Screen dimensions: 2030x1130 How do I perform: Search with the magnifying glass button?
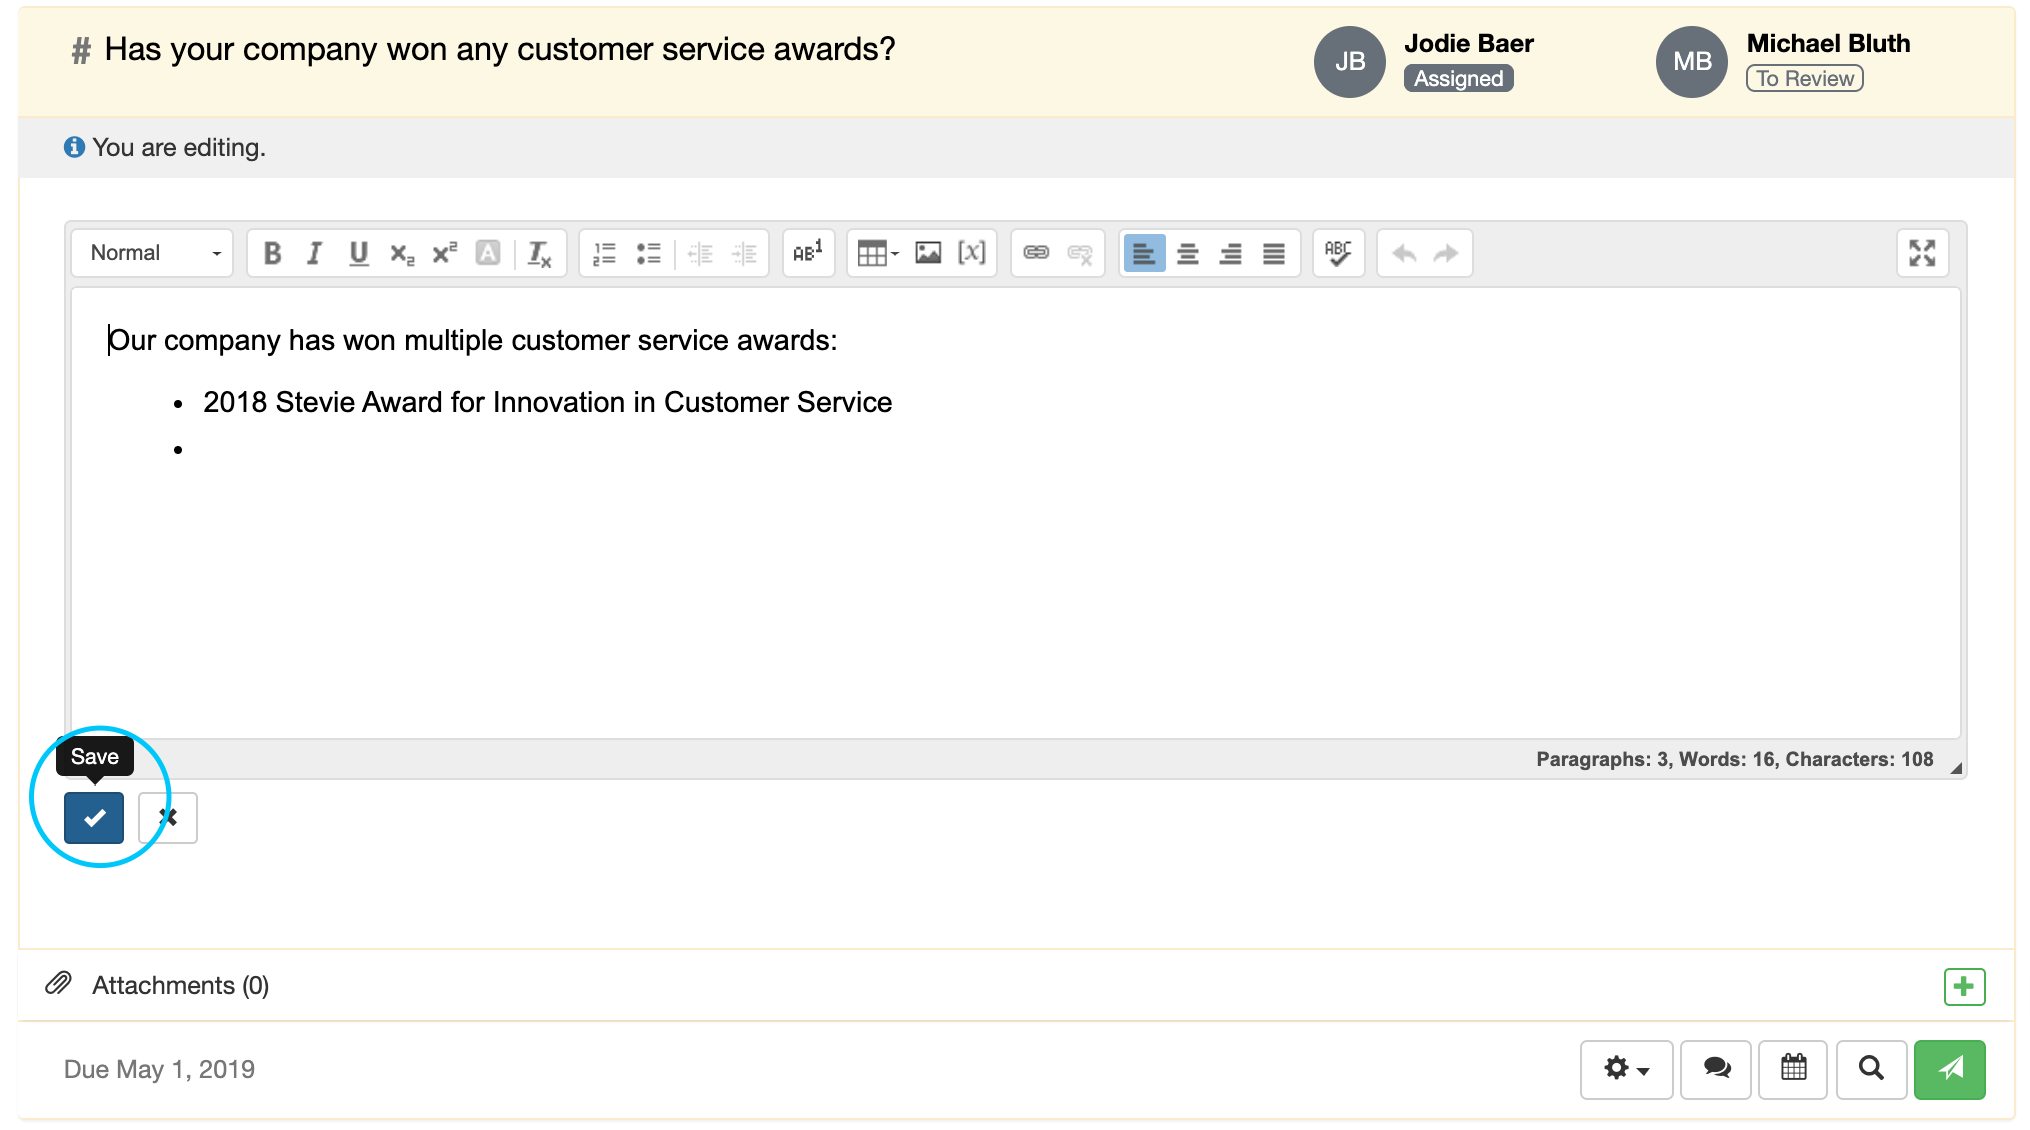click(1871, 1070)
